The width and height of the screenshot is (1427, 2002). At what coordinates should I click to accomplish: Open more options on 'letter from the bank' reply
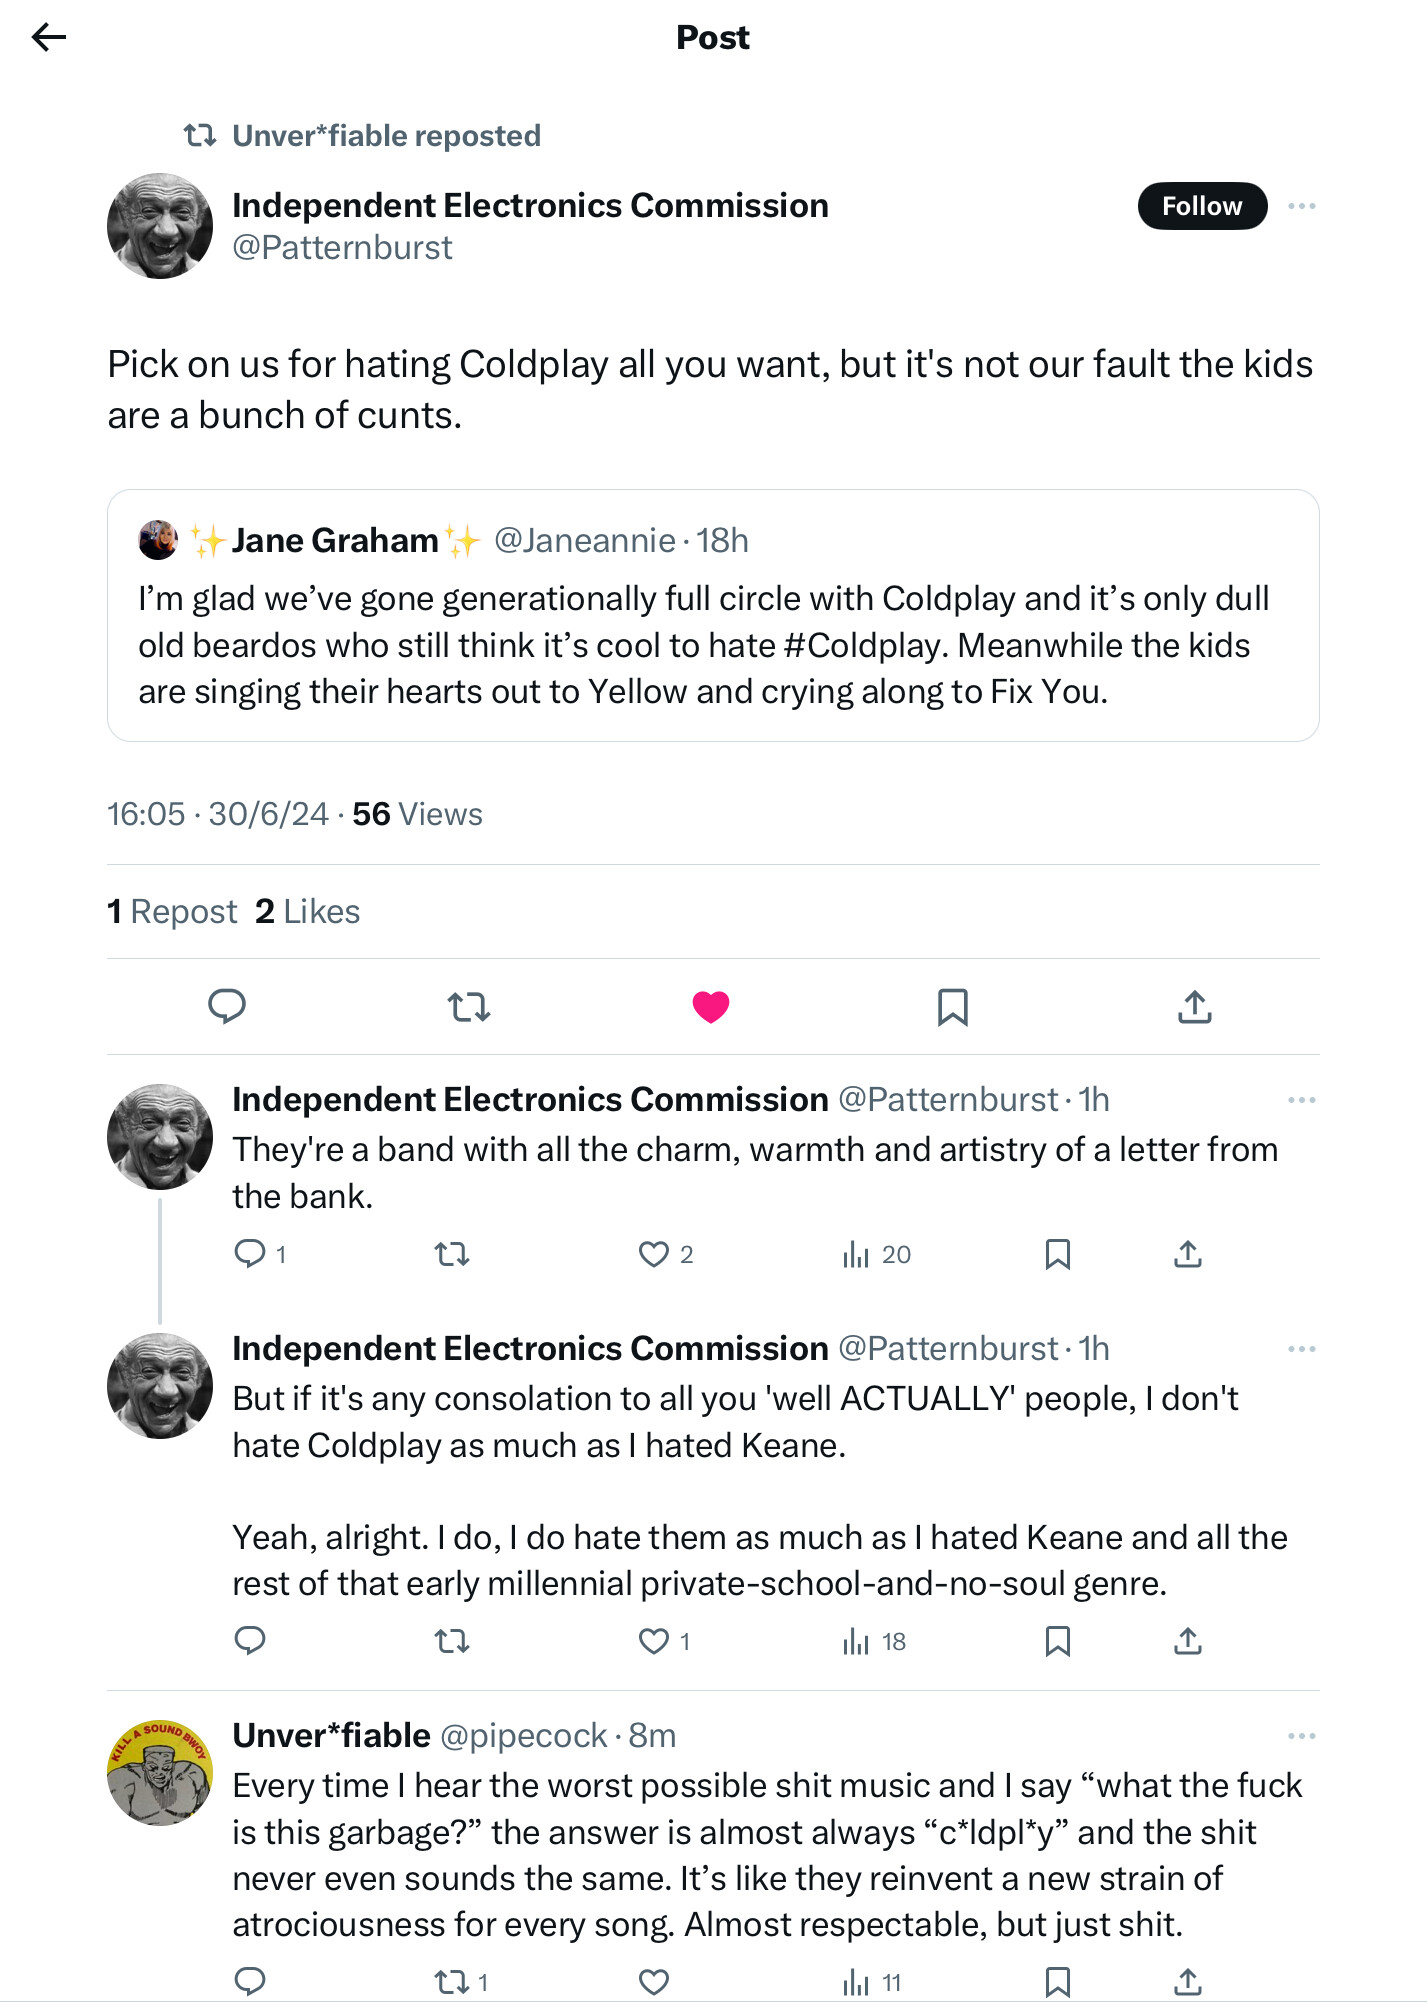click(x=1301, y=1100)
